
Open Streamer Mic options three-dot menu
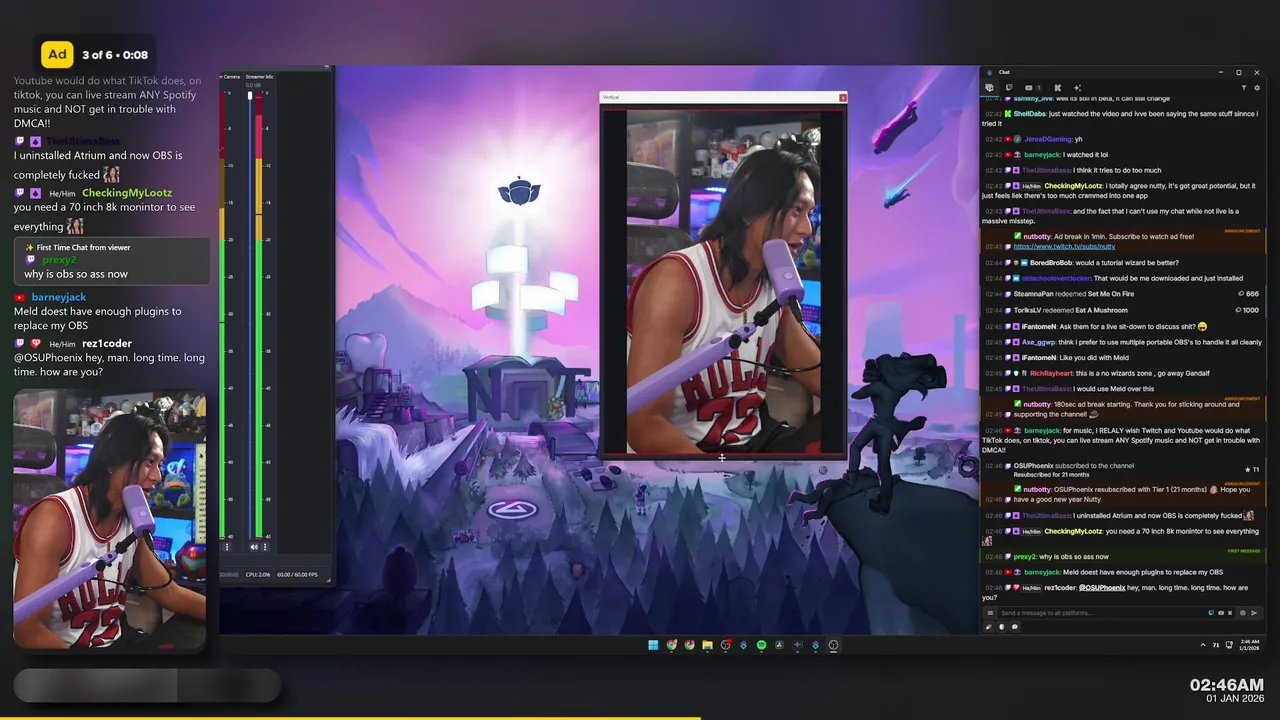[x=265, y=547]
